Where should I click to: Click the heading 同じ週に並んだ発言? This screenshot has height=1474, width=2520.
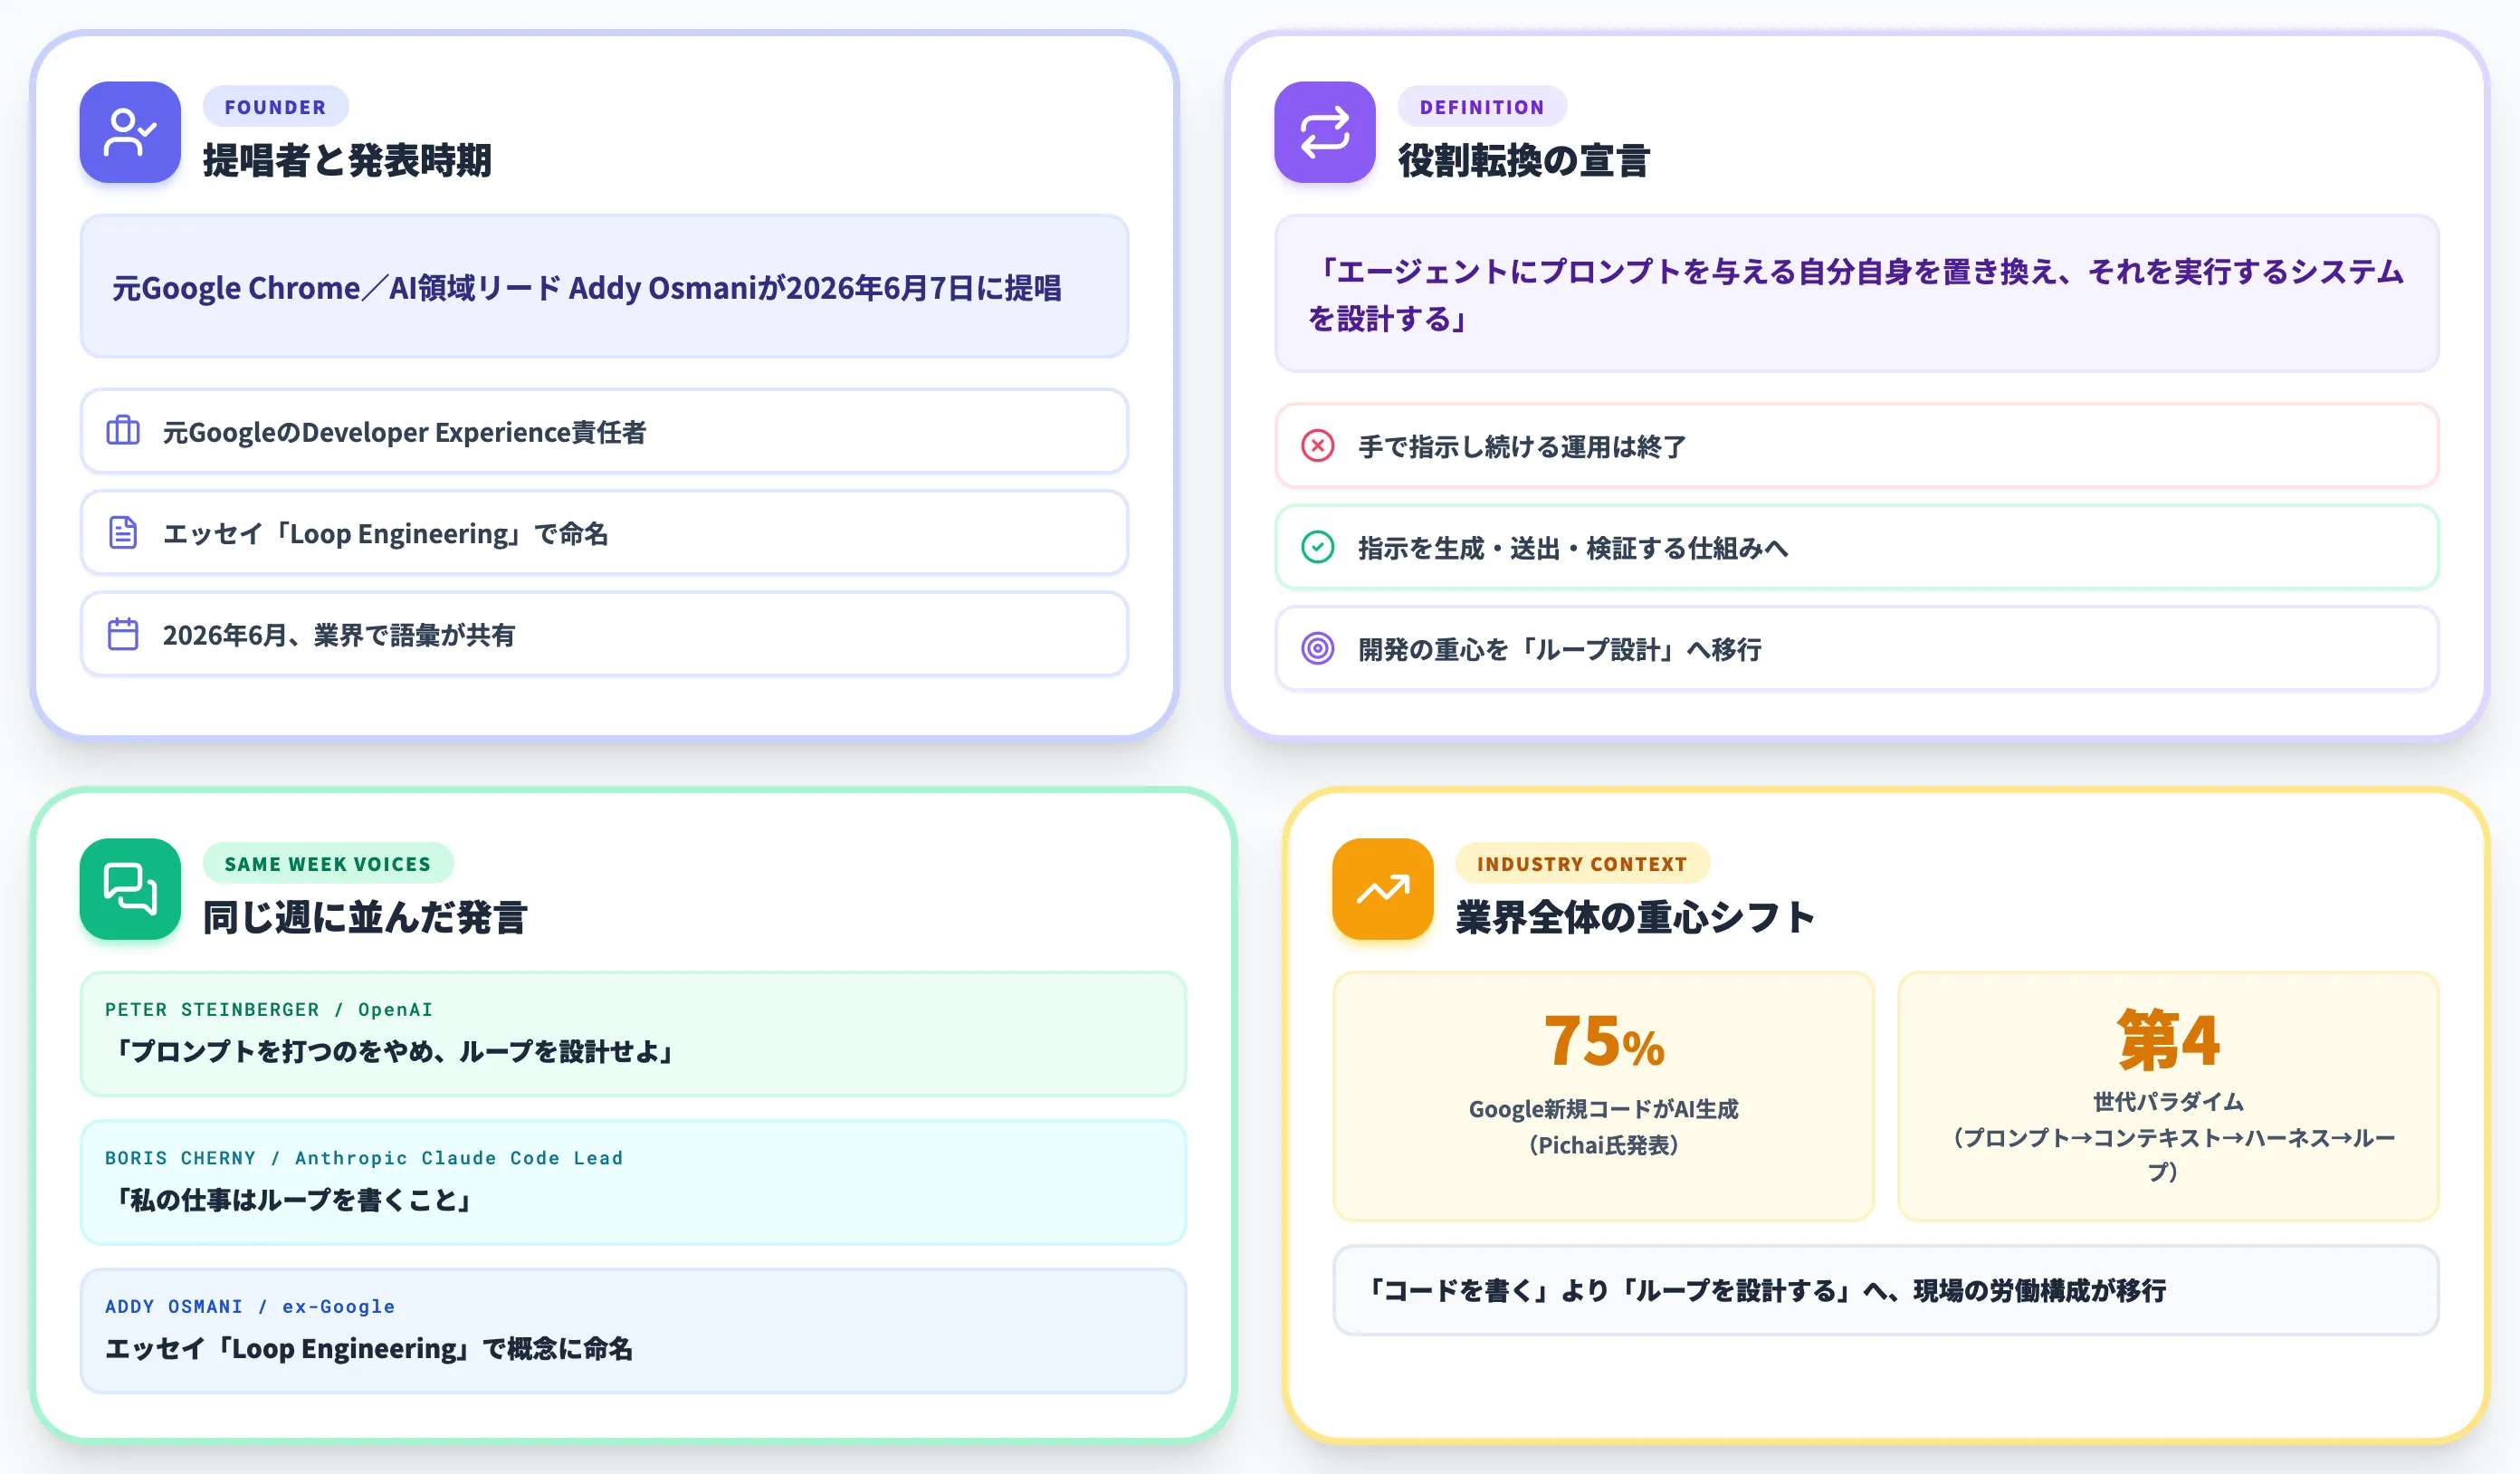365,917
